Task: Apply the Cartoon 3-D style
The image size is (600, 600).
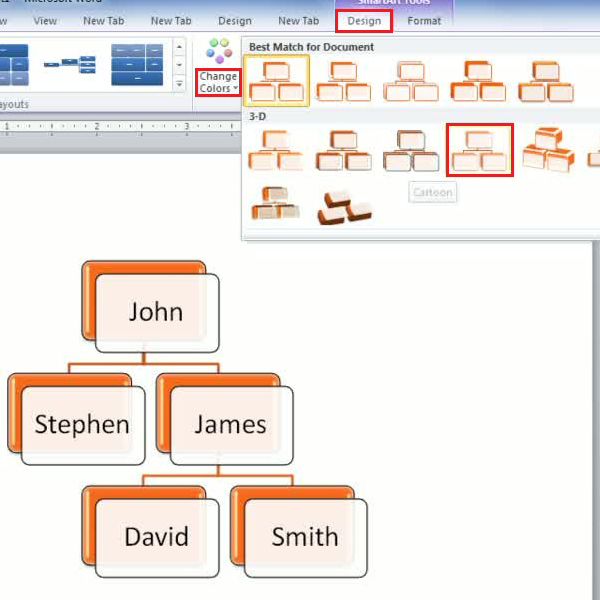Action: (x=480, y=150)
